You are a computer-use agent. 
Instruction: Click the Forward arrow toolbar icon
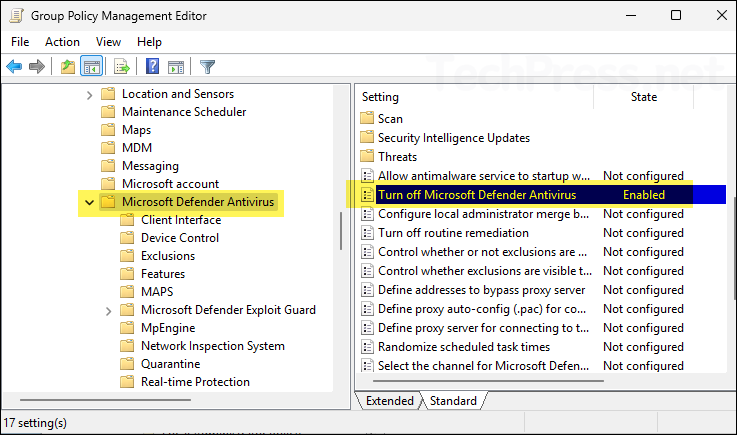click(x=37, y=66)
